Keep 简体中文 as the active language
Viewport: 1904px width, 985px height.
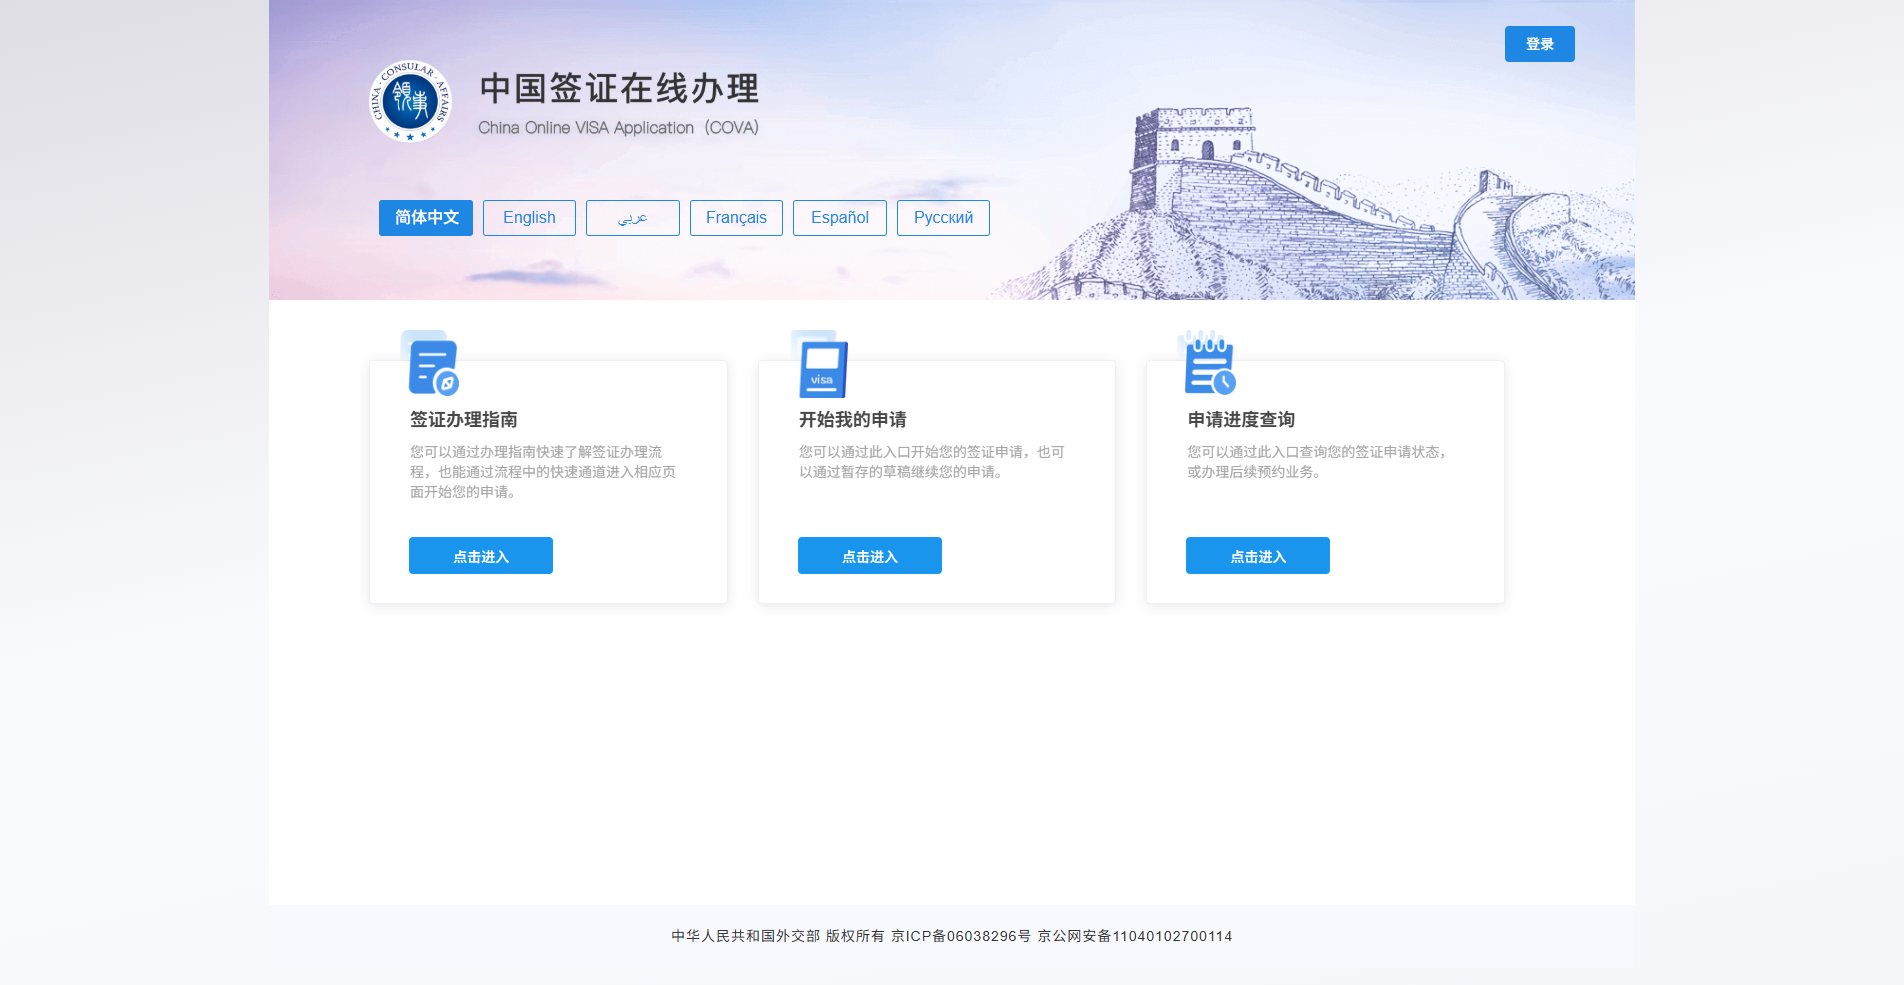[x=425, y=217]
